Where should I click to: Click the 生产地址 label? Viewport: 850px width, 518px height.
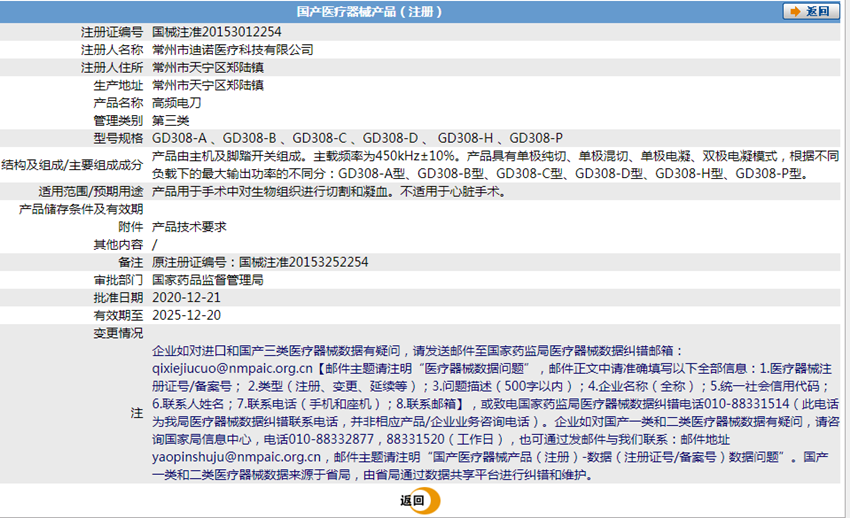pos(118,85)
